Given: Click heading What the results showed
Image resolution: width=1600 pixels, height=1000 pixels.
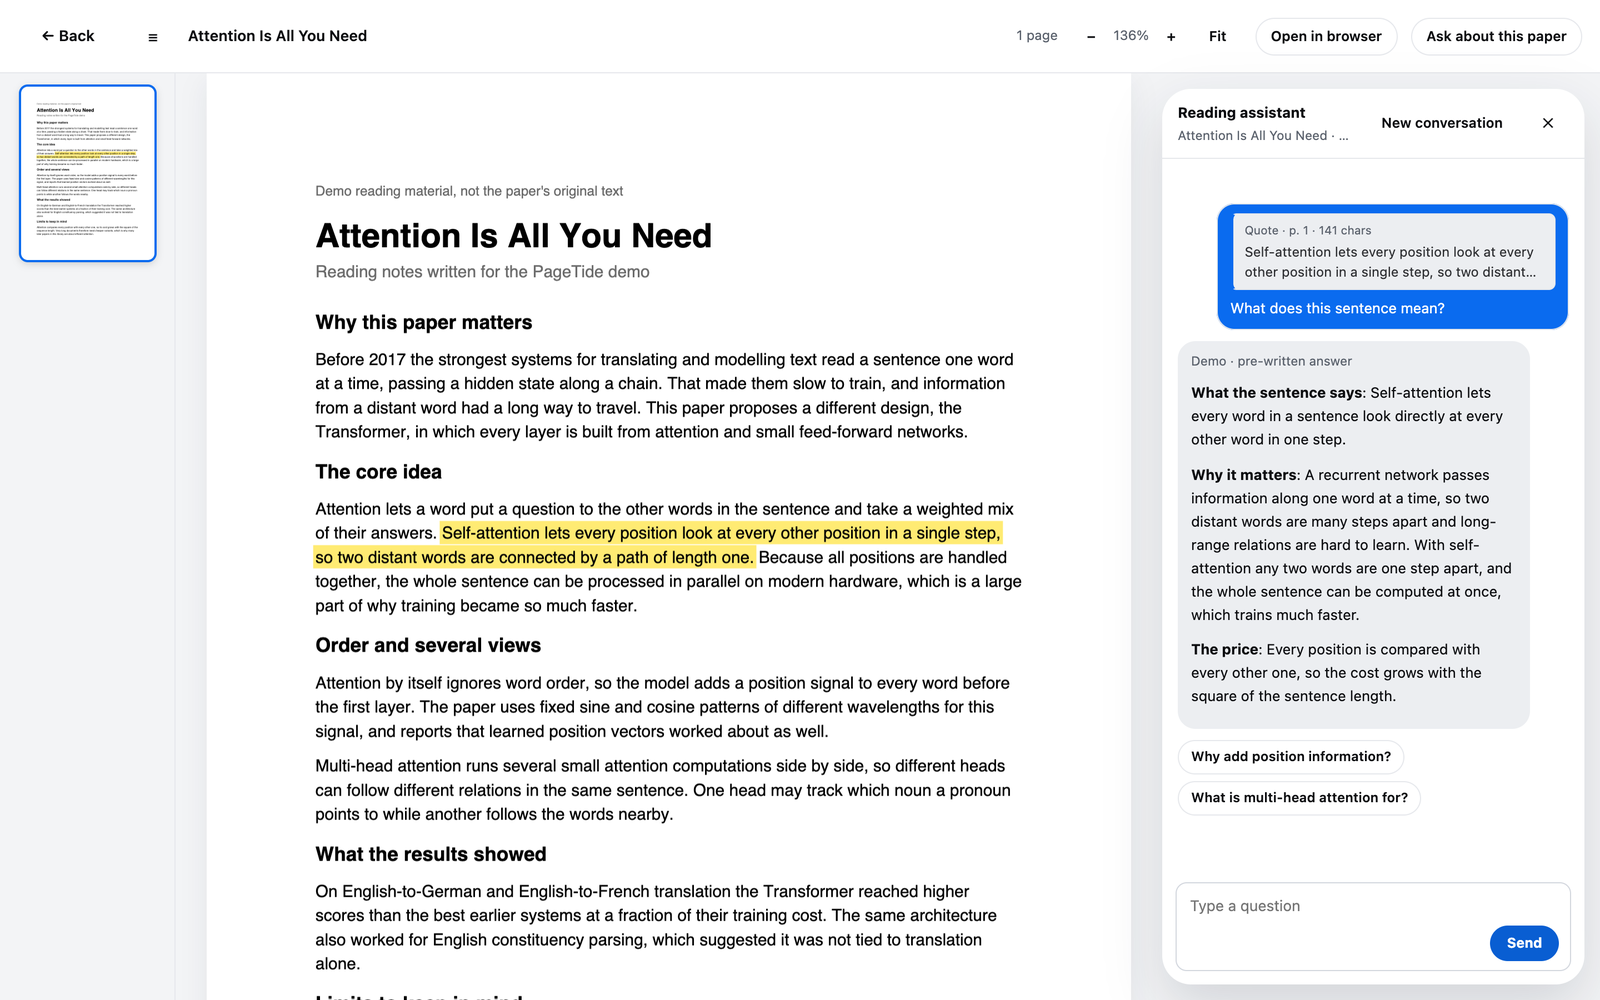Looking at the screenshot, I should [x=431, y=855].
